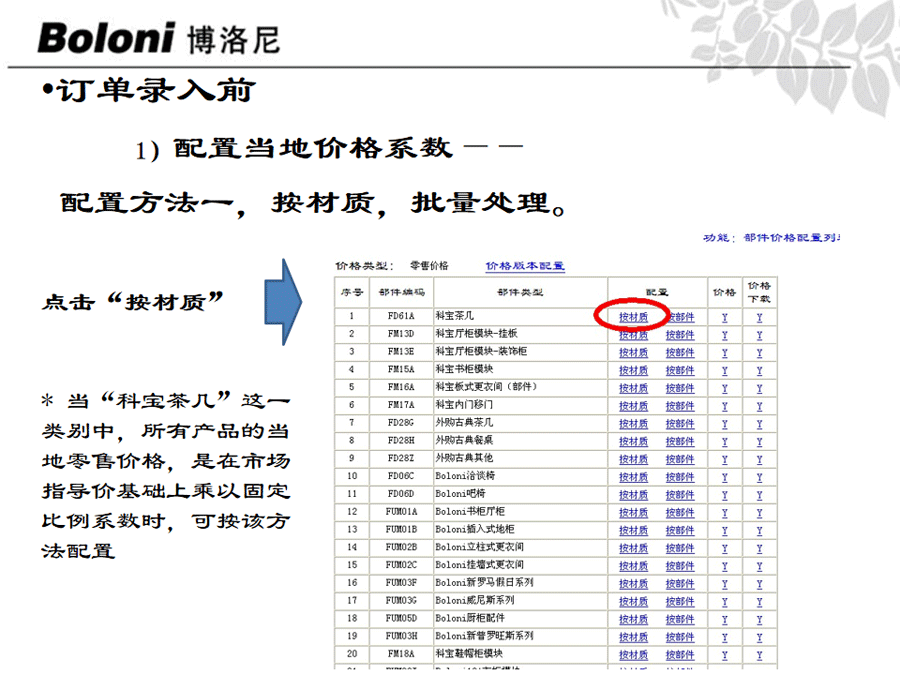The image size is (900, 675).
Task: Click the 价格版本配置 link
Action: pos(525,266)
